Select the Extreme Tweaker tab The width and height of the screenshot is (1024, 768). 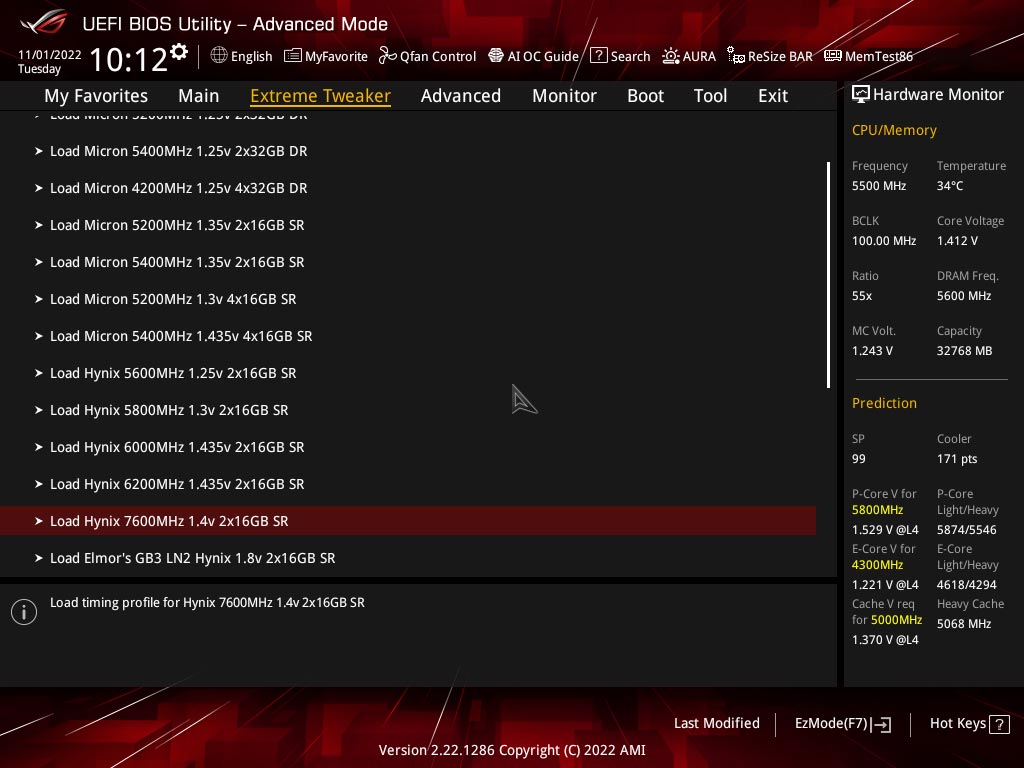[x=320, y=95]
